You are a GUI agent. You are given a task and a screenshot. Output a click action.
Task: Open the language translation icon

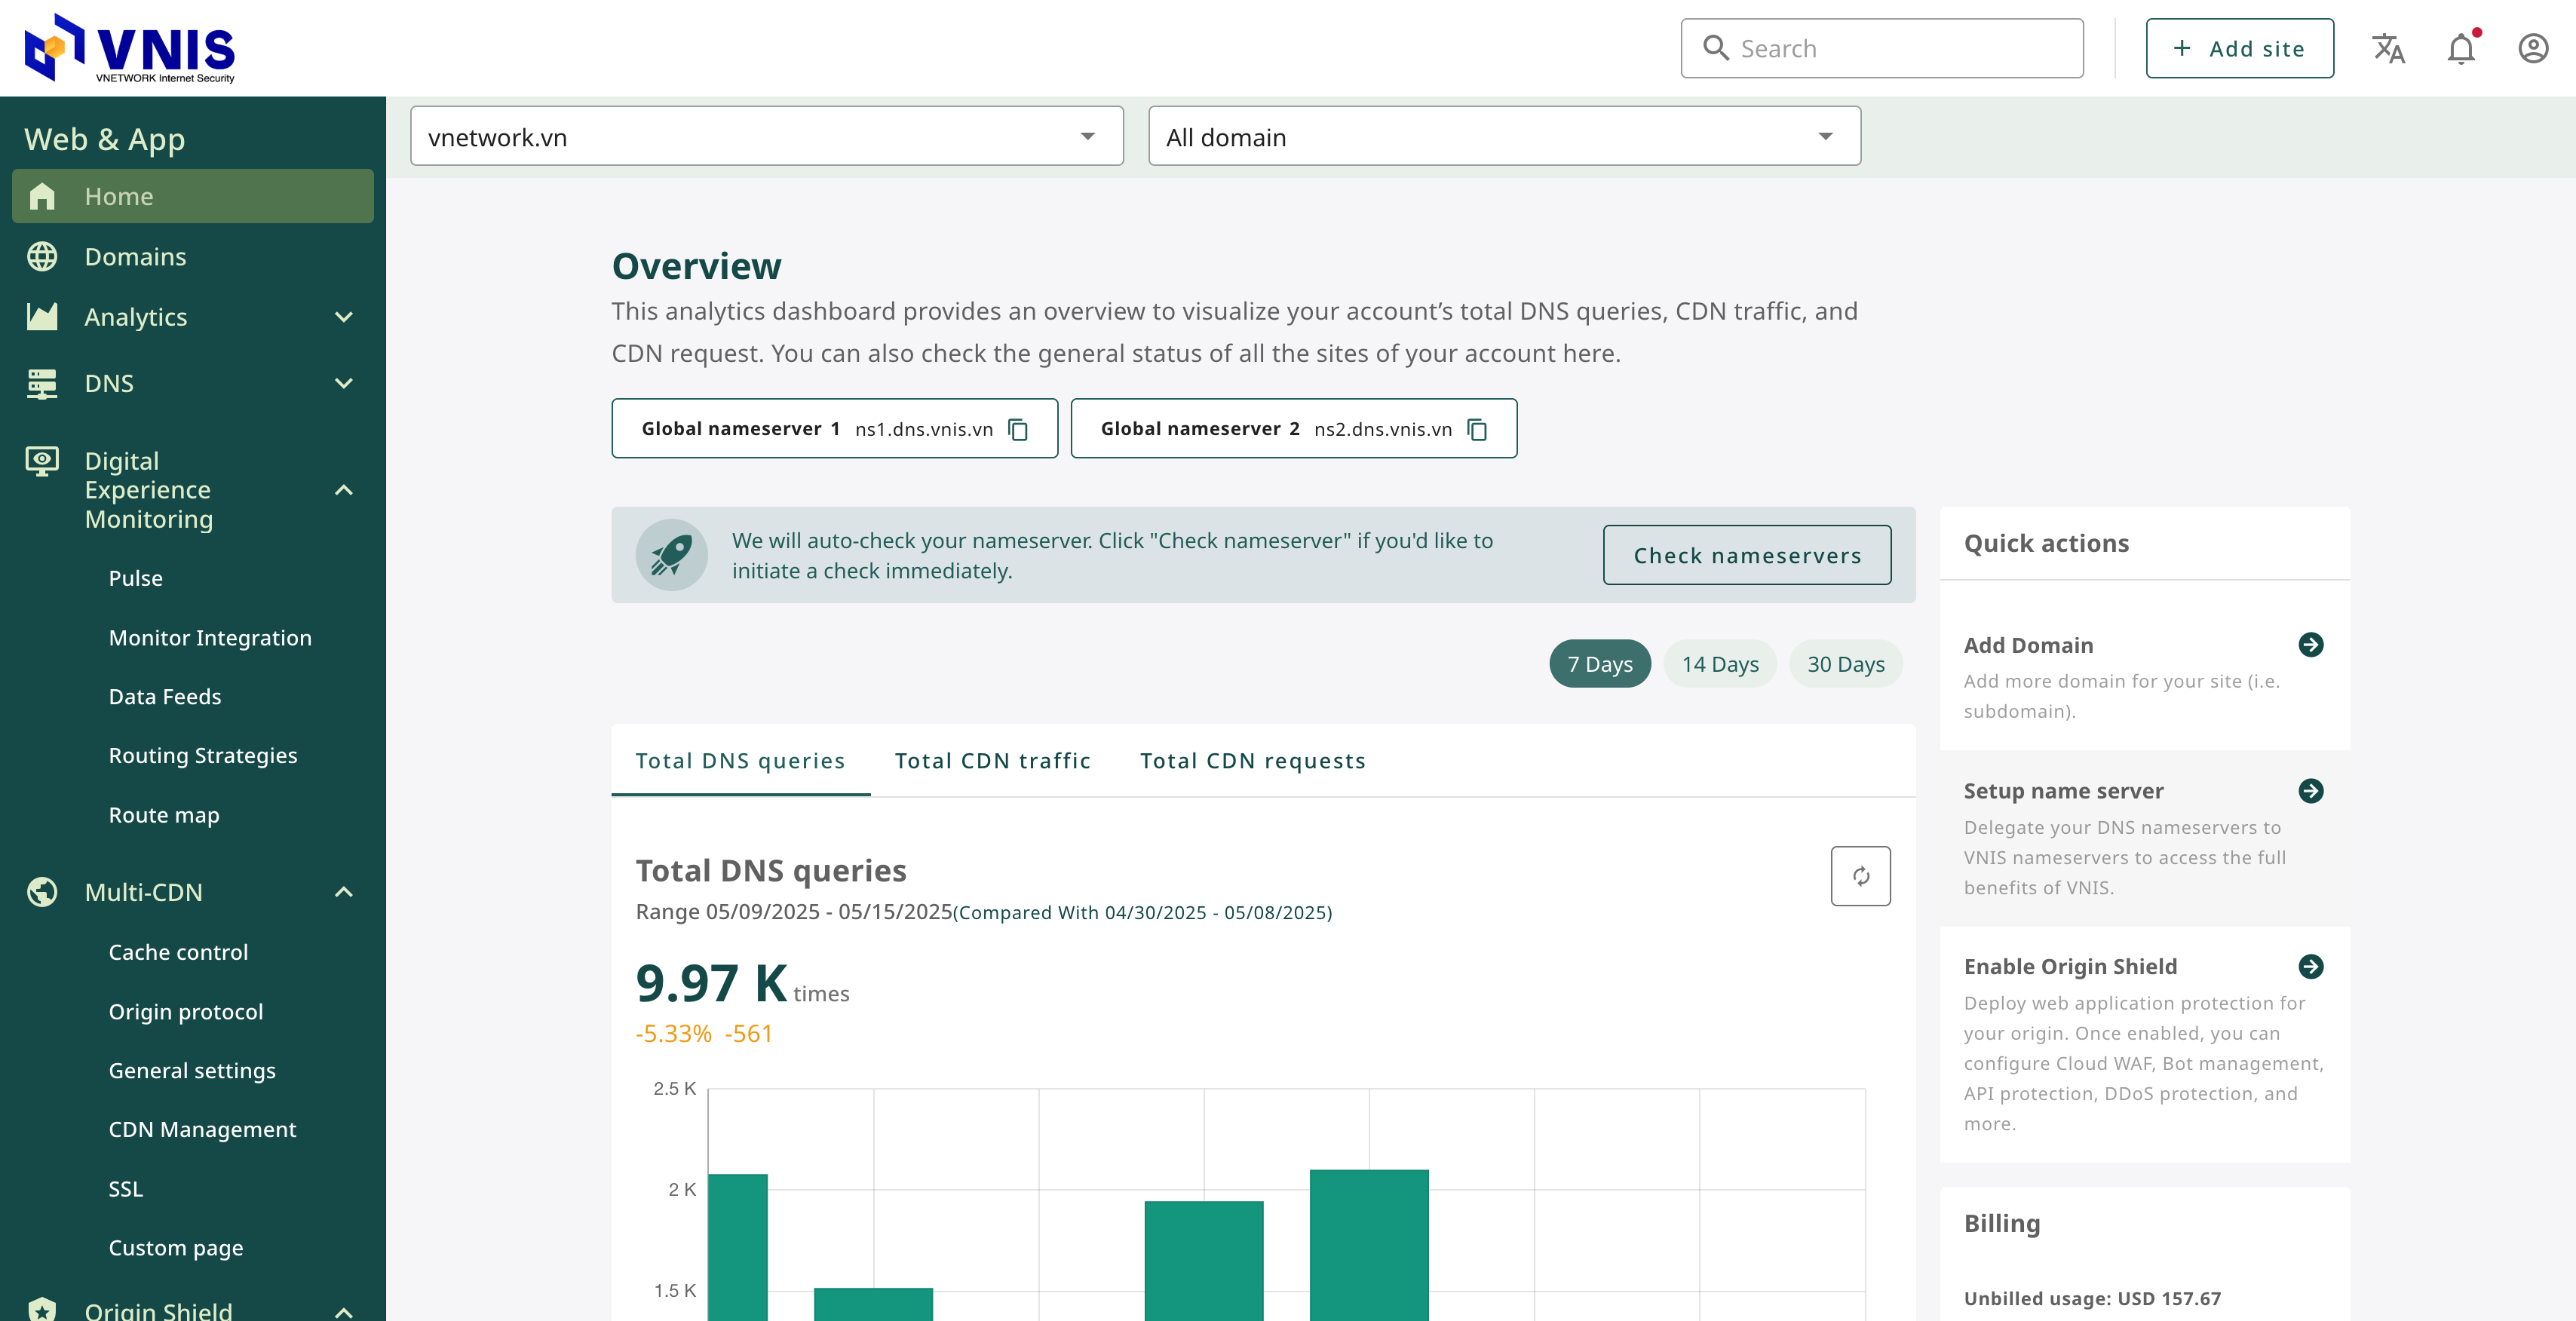click(x=2388, y=48)
